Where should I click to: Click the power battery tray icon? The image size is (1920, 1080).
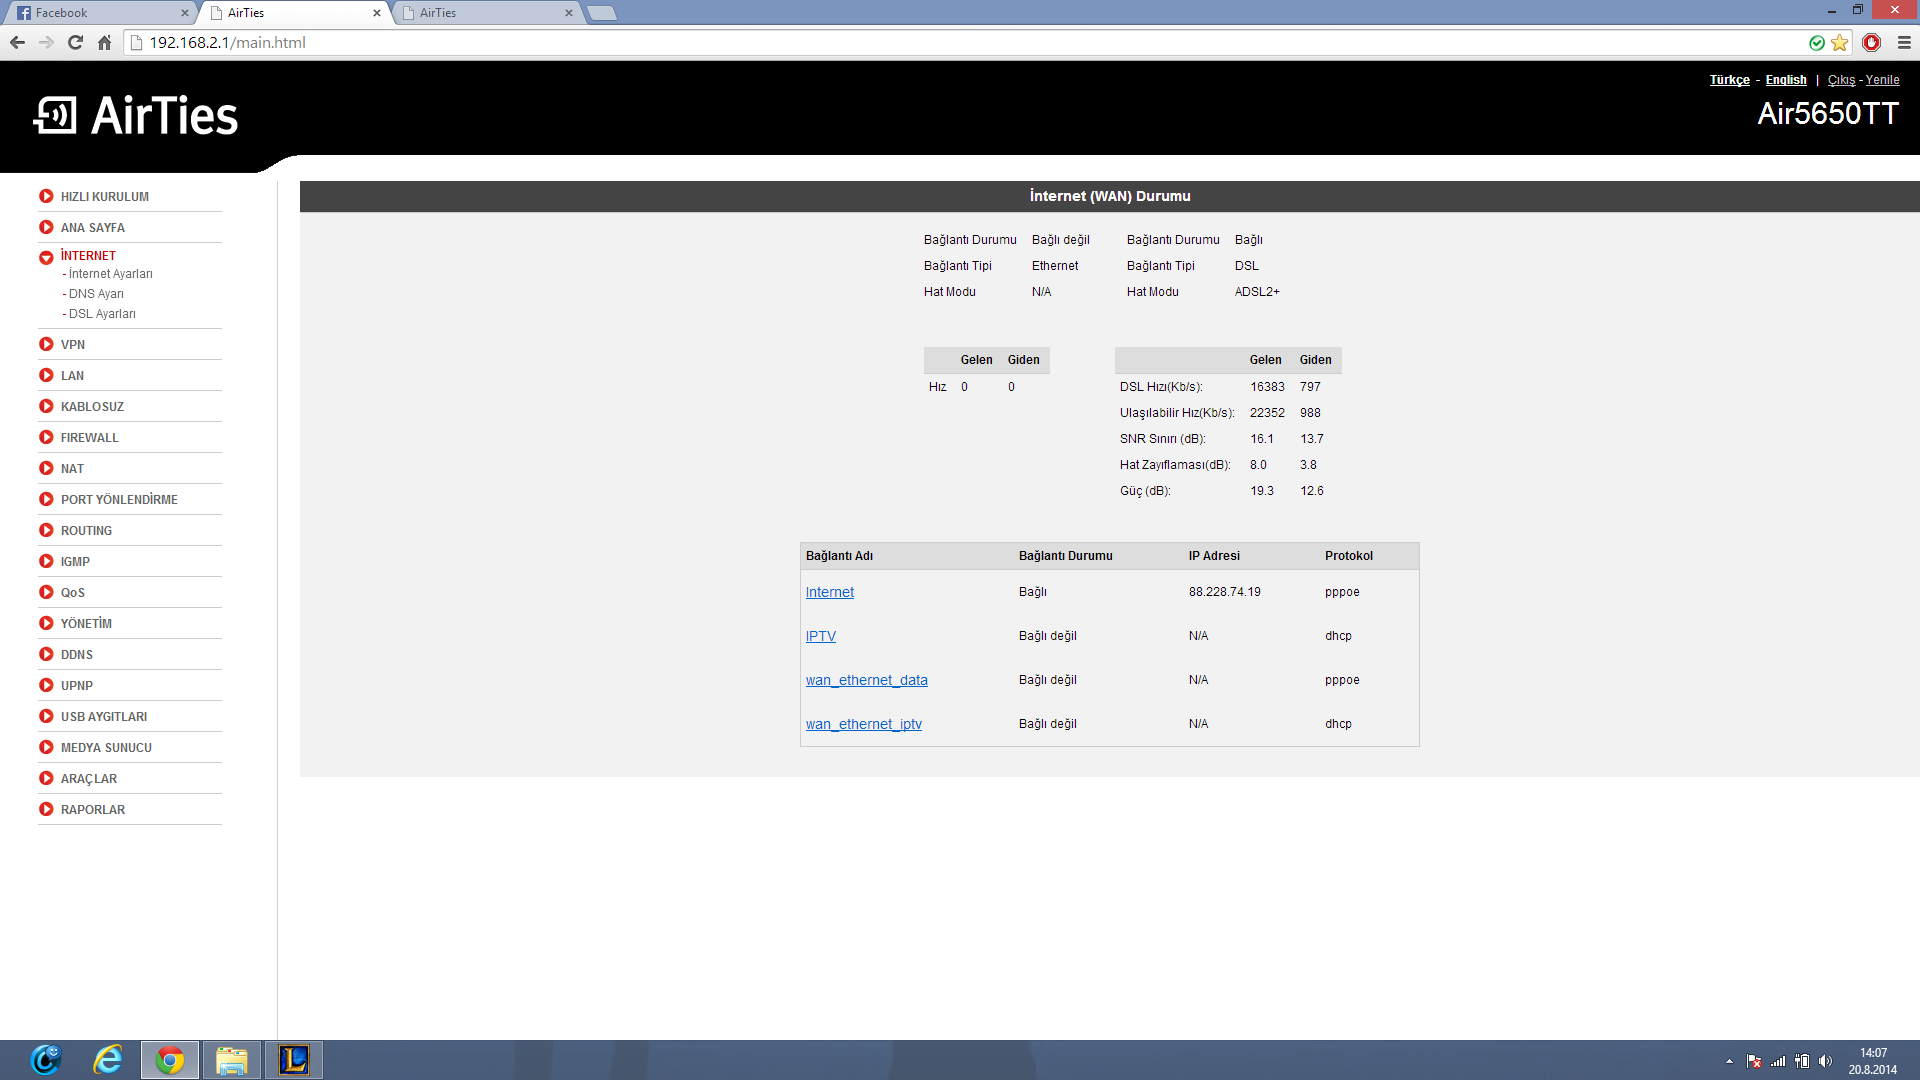[1802, 1061]
